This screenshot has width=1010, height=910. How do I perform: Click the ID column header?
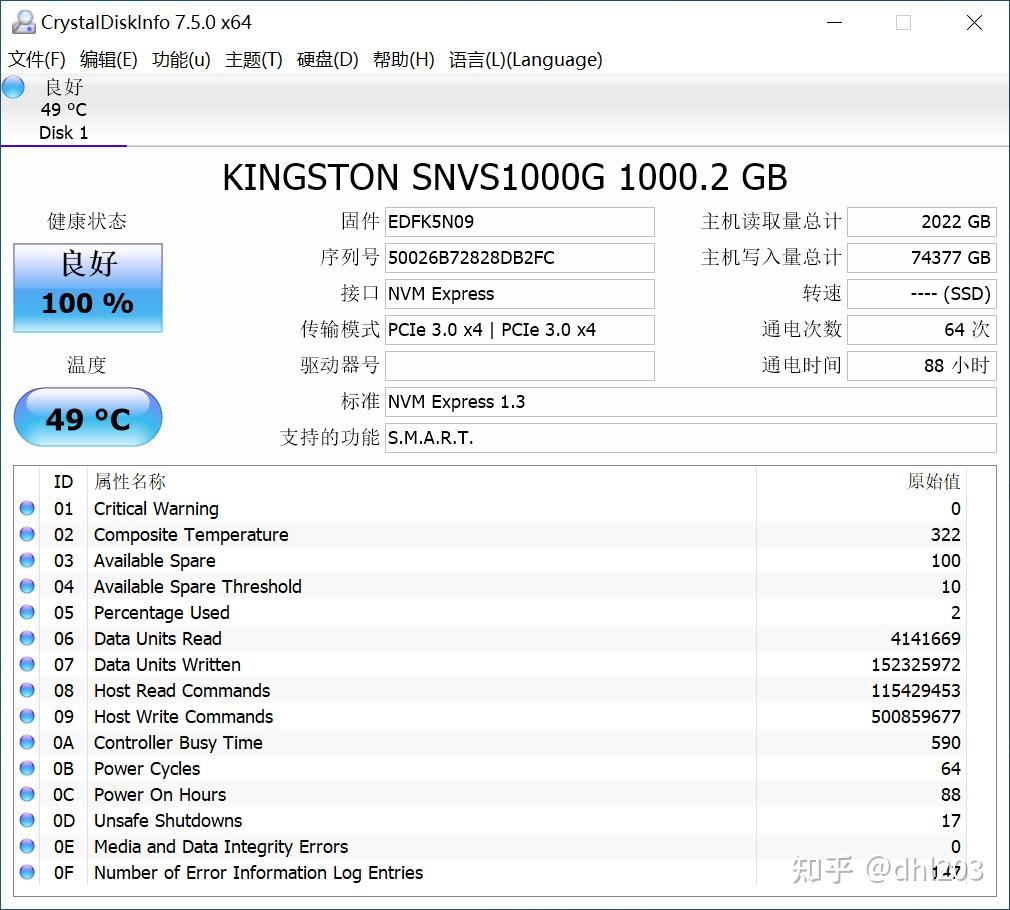(x=63, y=481)
